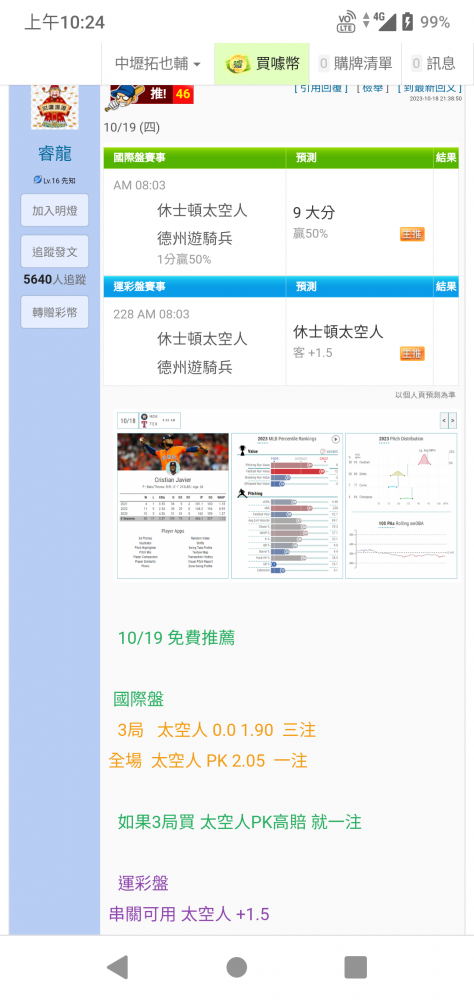Open the 睿龍 username link
This screenshot has width=474, height=1000.
tap(55, 154)
